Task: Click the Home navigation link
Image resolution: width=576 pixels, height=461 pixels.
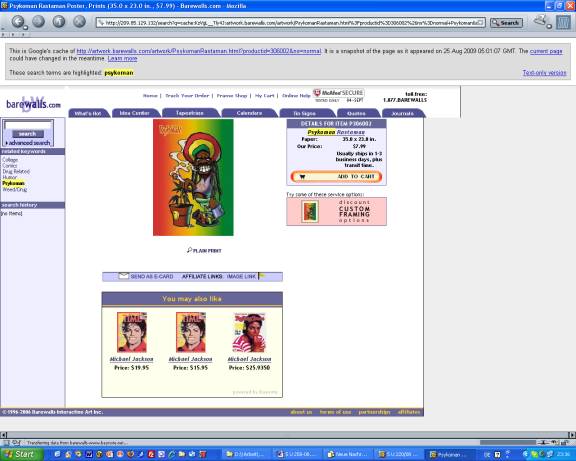Action: (150, 96)
